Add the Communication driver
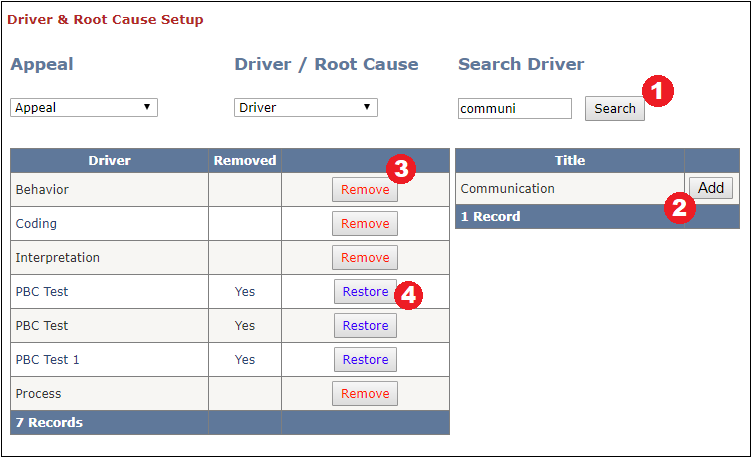Image resolution: width=752 pixels, height=458 pixels. [x=711, y=188]
